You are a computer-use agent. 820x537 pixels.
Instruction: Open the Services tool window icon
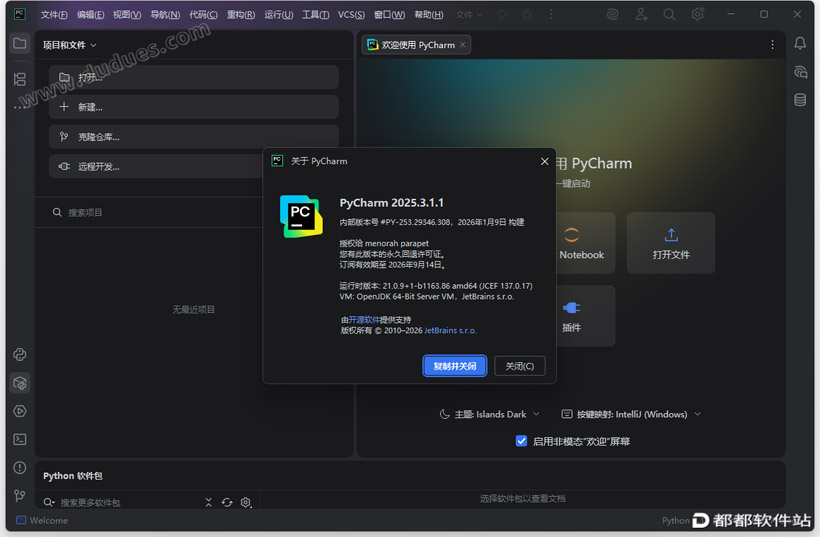pyautogui.click(x=20, y=412)
